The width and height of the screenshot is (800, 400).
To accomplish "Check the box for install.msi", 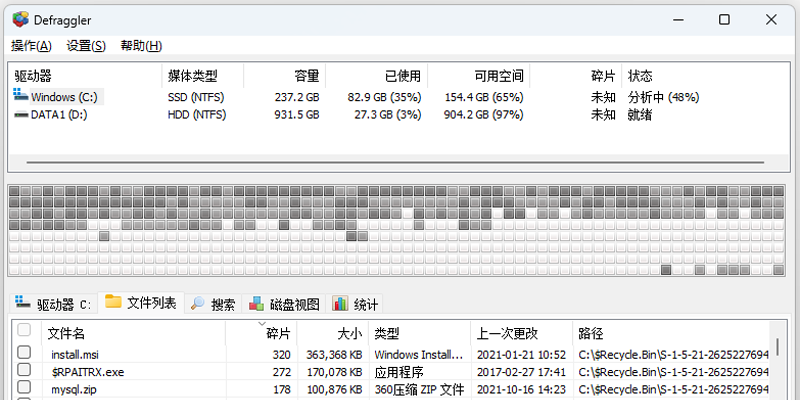I will pos(24,352).
